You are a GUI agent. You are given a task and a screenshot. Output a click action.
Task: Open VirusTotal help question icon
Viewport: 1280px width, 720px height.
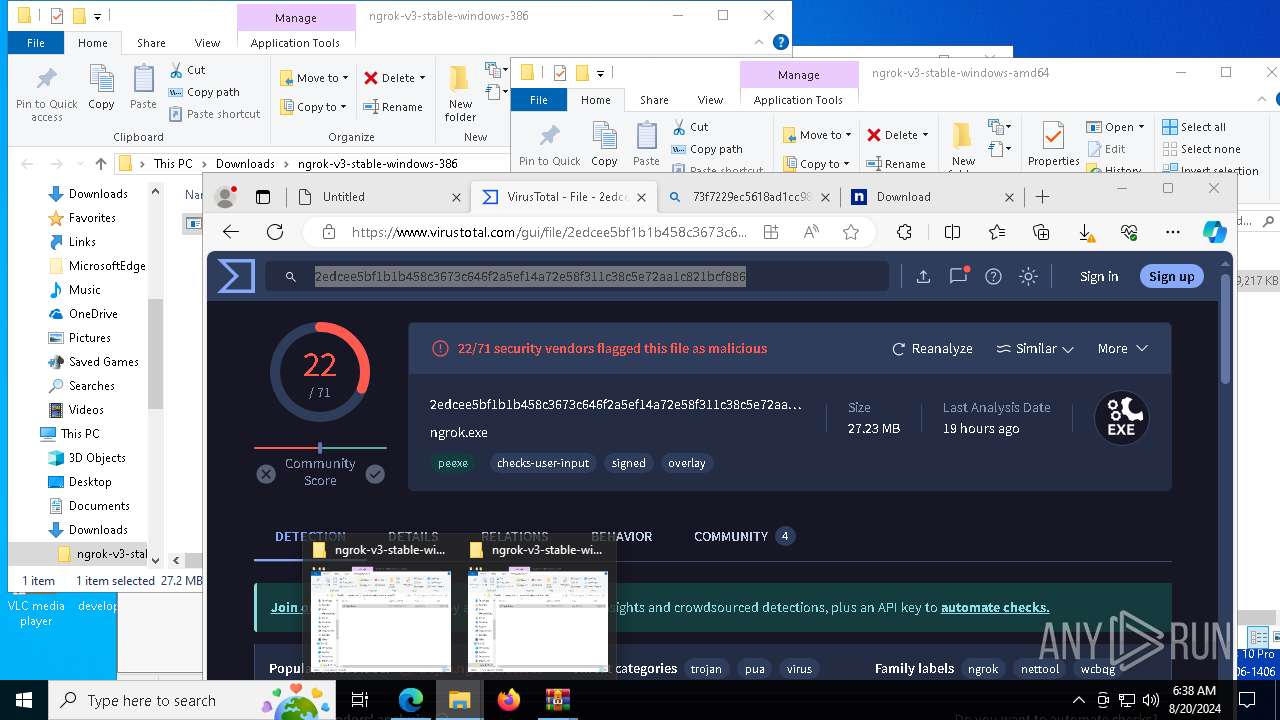point(993,277)
